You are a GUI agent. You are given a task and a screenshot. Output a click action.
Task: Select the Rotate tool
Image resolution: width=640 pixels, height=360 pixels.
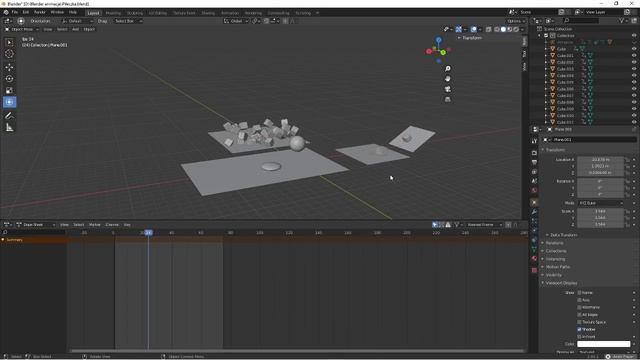[9, 79]
